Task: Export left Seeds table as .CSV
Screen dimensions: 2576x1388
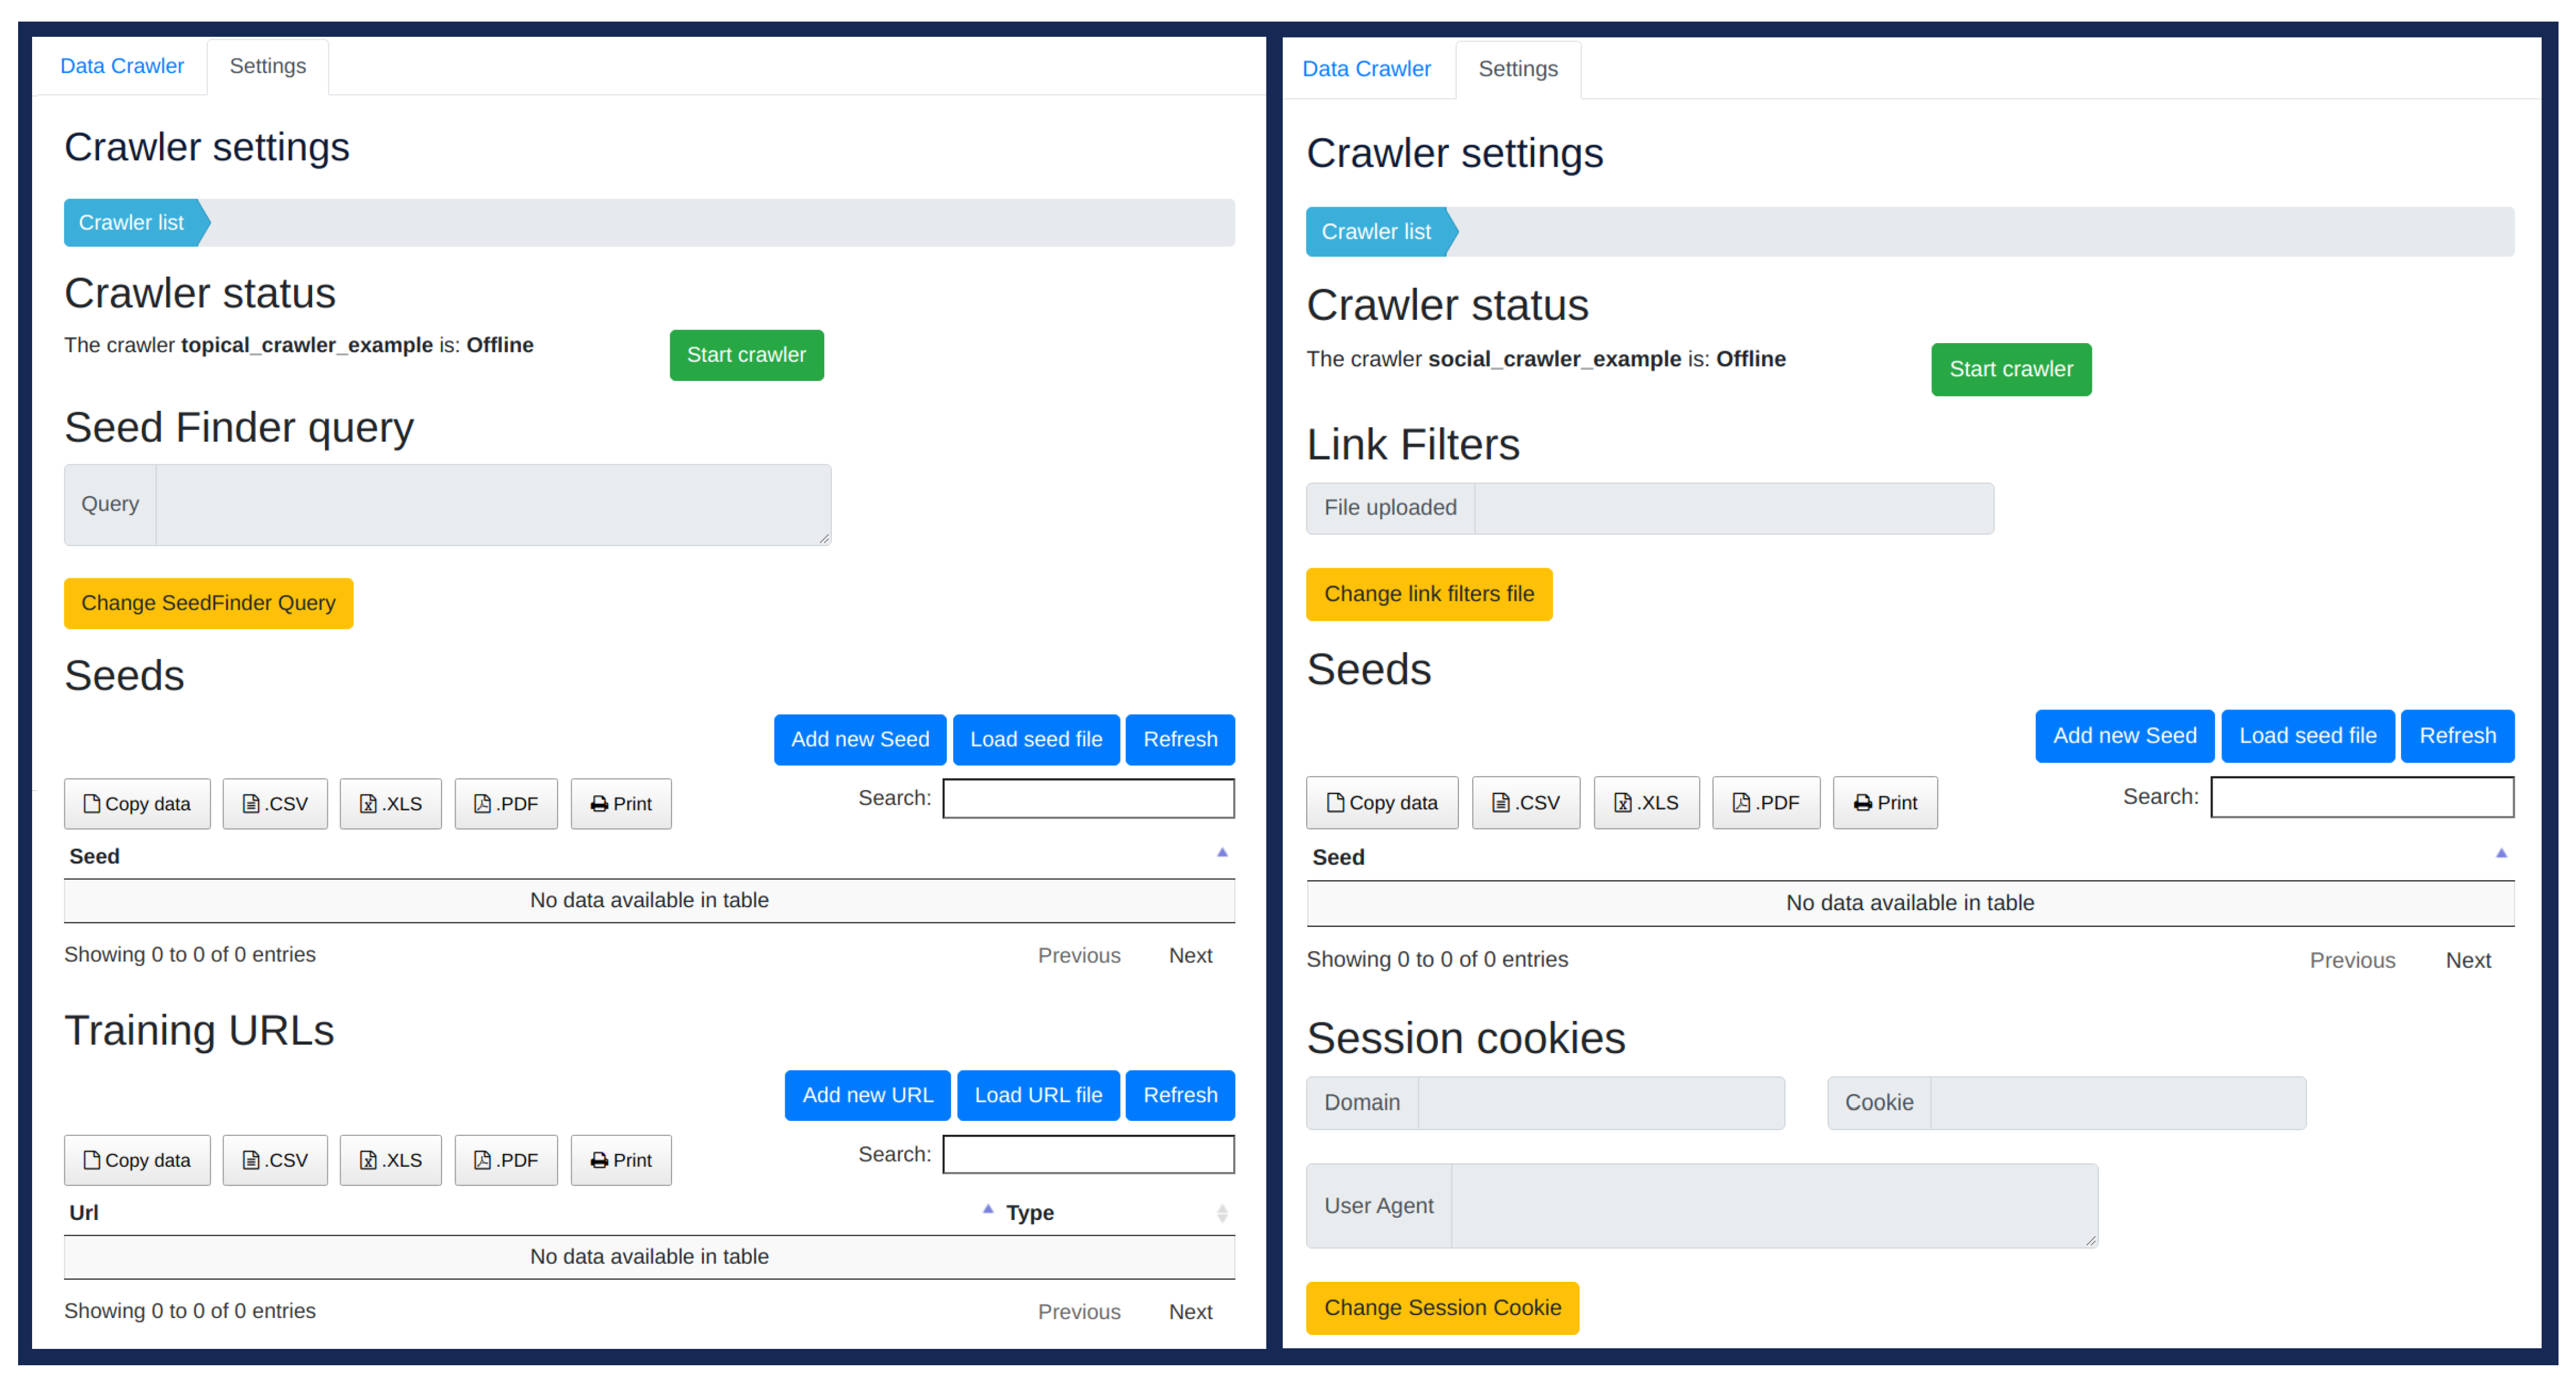Action: (x=275, y=804)
